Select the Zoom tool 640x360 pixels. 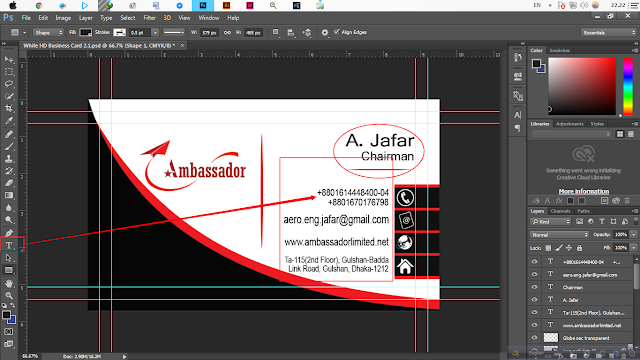tap(9, 296)
